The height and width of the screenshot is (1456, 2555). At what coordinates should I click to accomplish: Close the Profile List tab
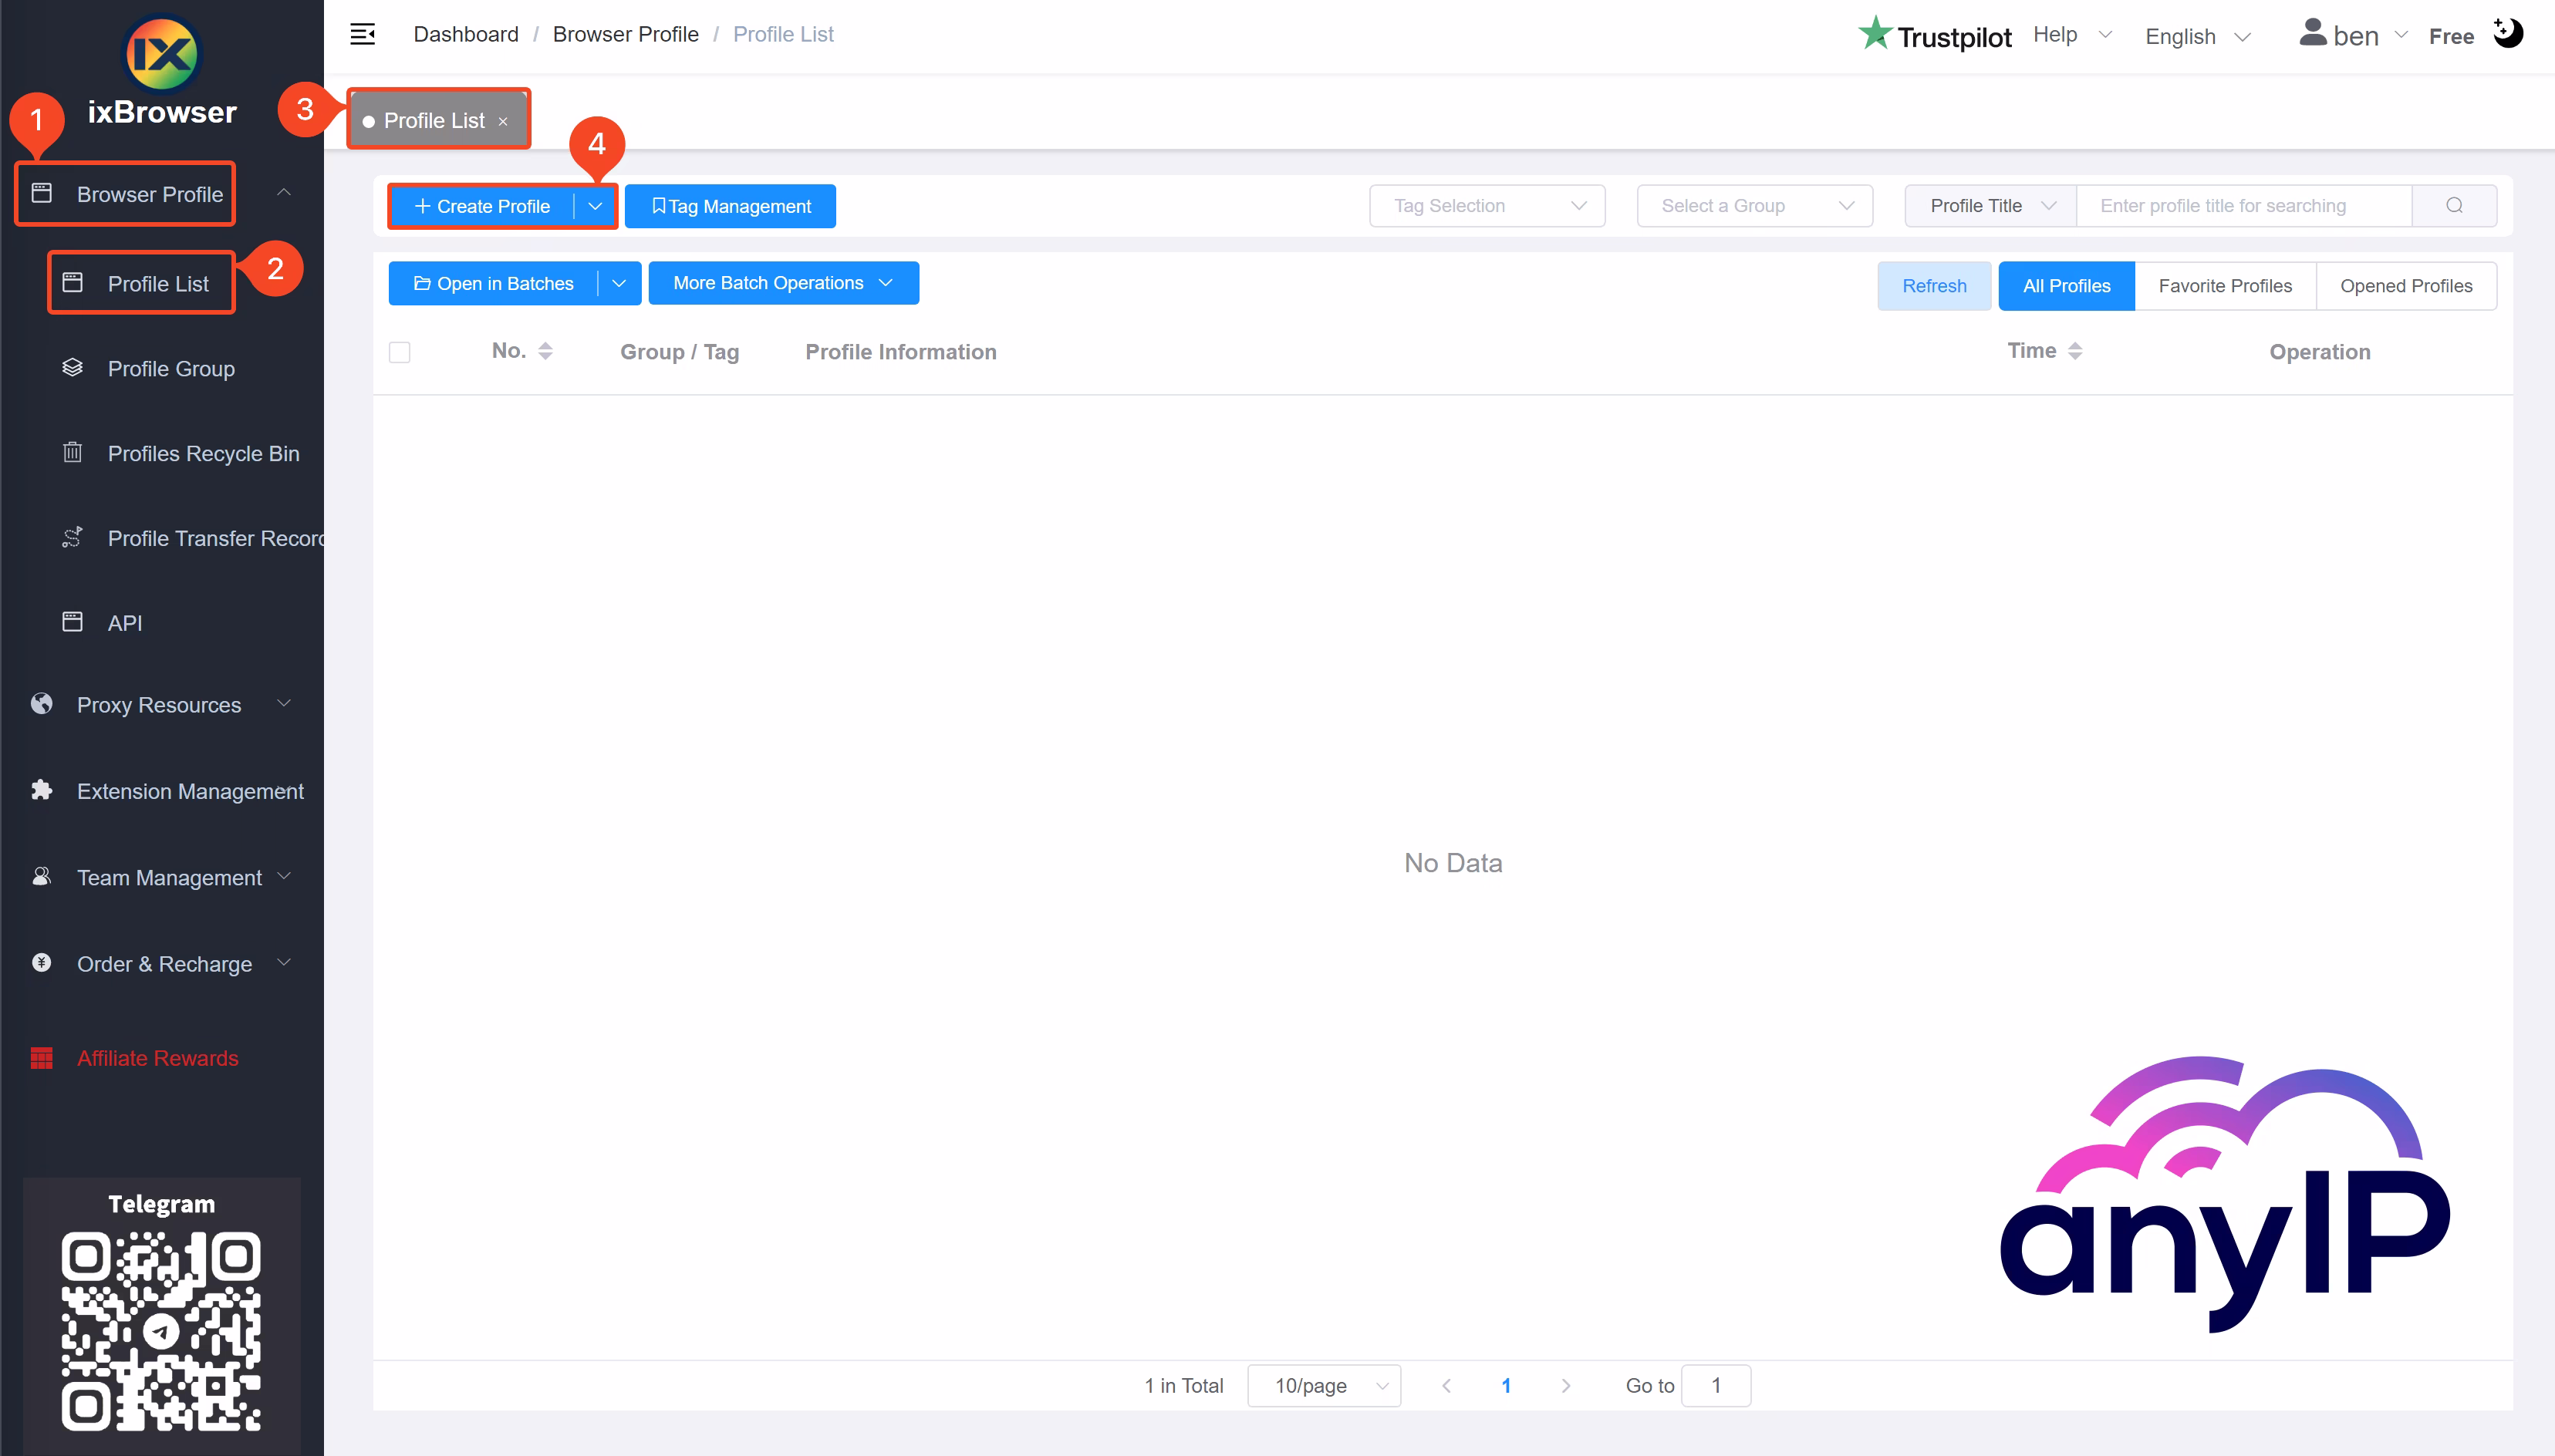tap(503, 121)
